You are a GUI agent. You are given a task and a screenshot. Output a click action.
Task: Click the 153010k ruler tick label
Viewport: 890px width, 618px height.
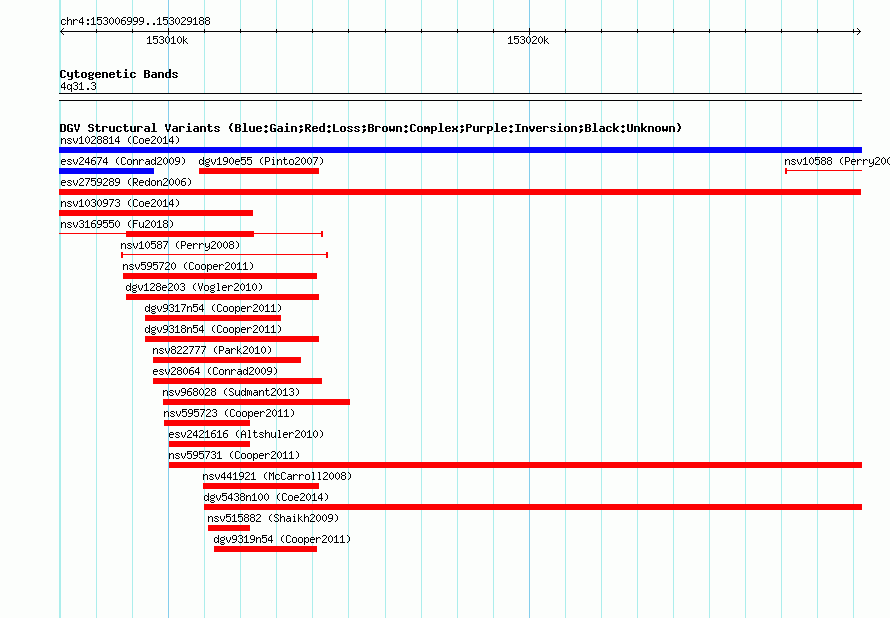pyautogui.click(x=167, y=40)
